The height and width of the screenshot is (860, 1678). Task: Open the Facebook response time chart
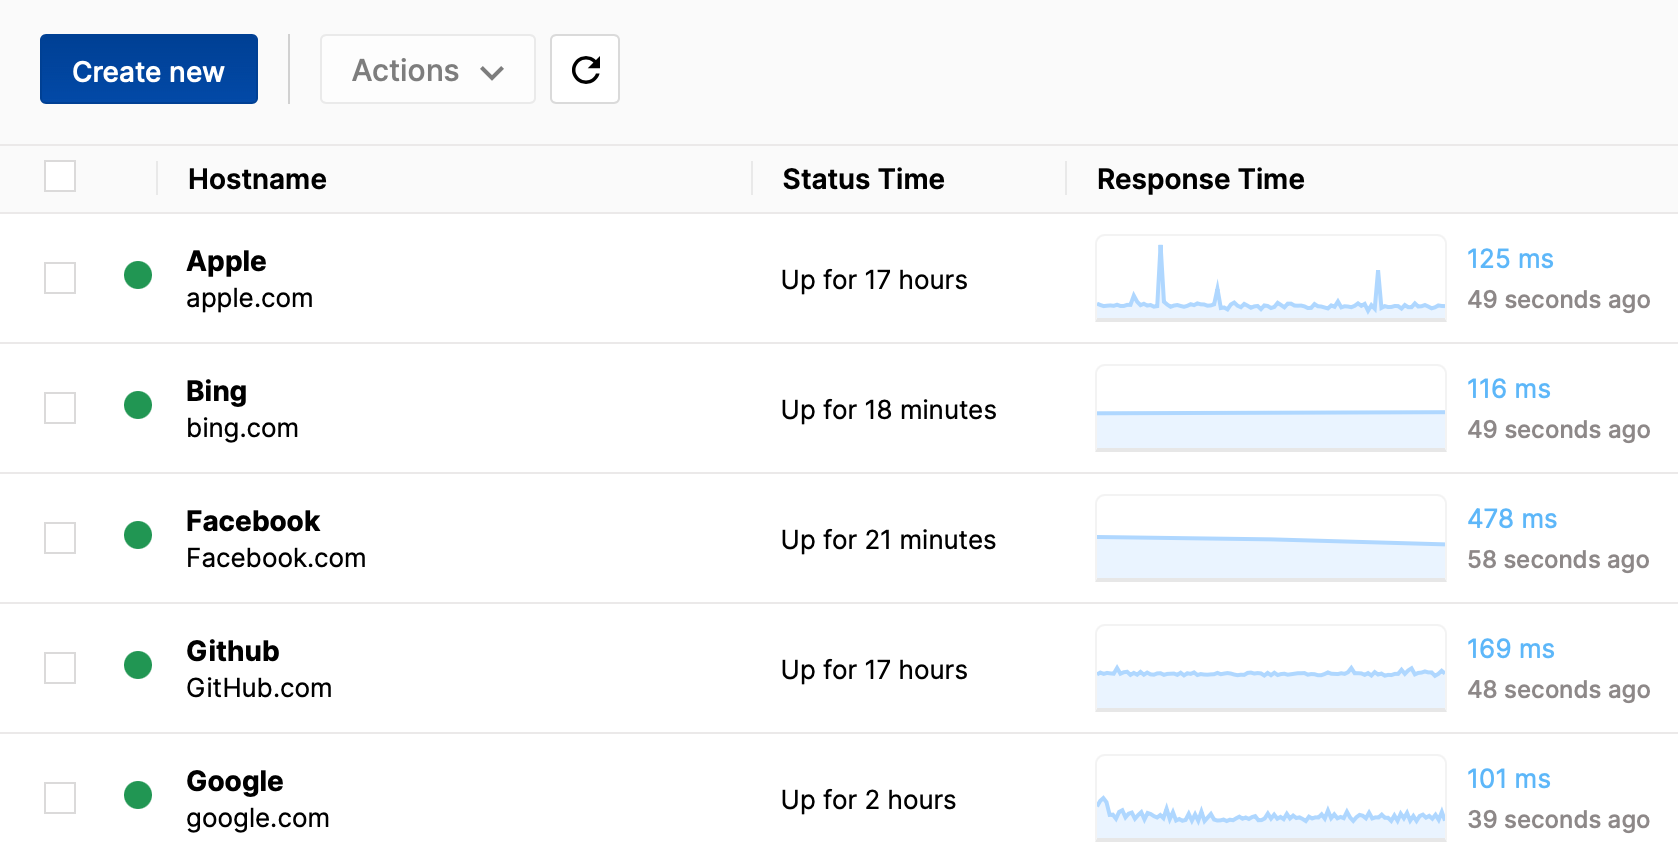pyautogui.click(x=1271, y=538)
